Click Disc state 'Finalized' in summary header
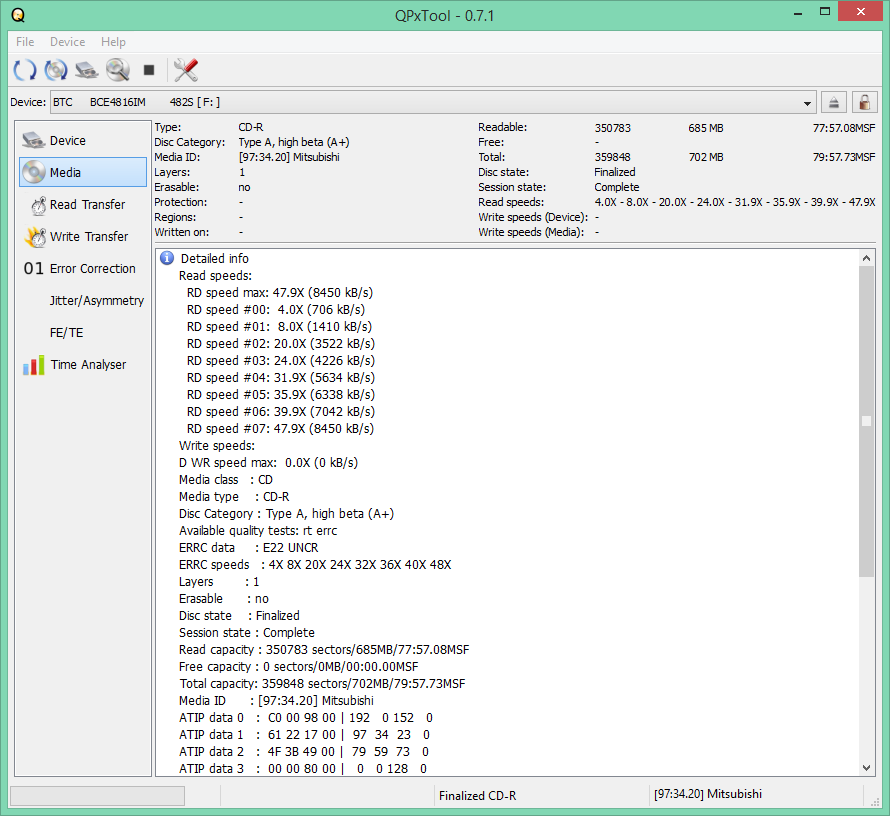890x816 pixels. (615, 172)
